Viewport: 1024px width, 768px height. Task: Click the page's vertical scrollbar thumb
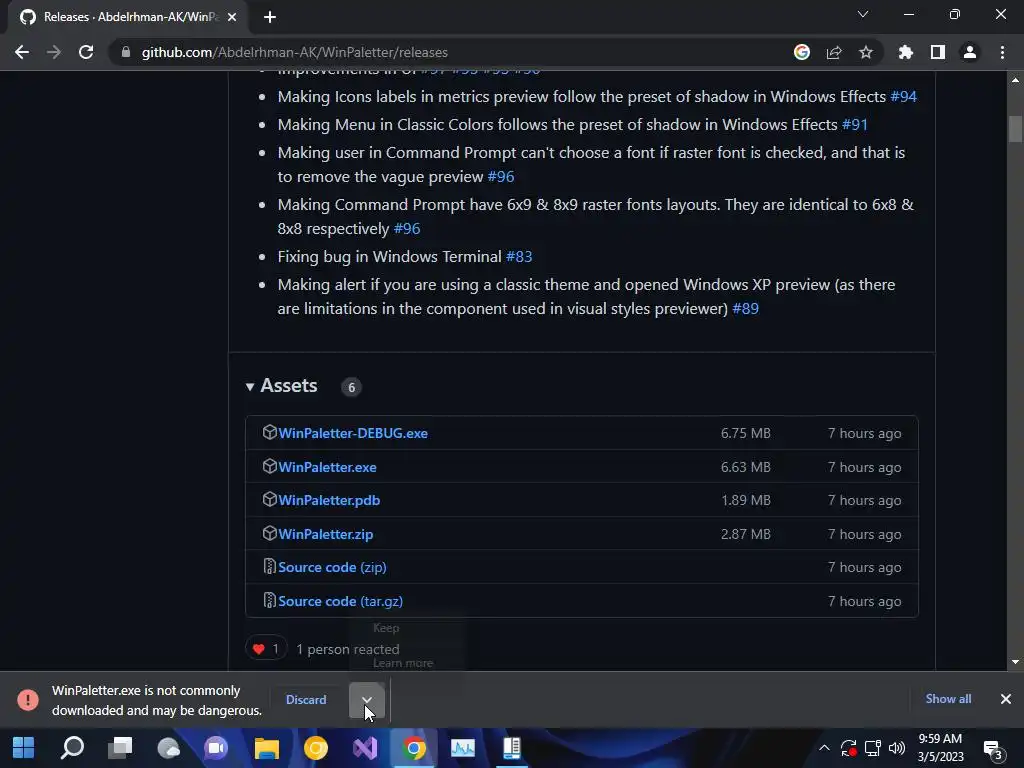(x=1015, y=129)
